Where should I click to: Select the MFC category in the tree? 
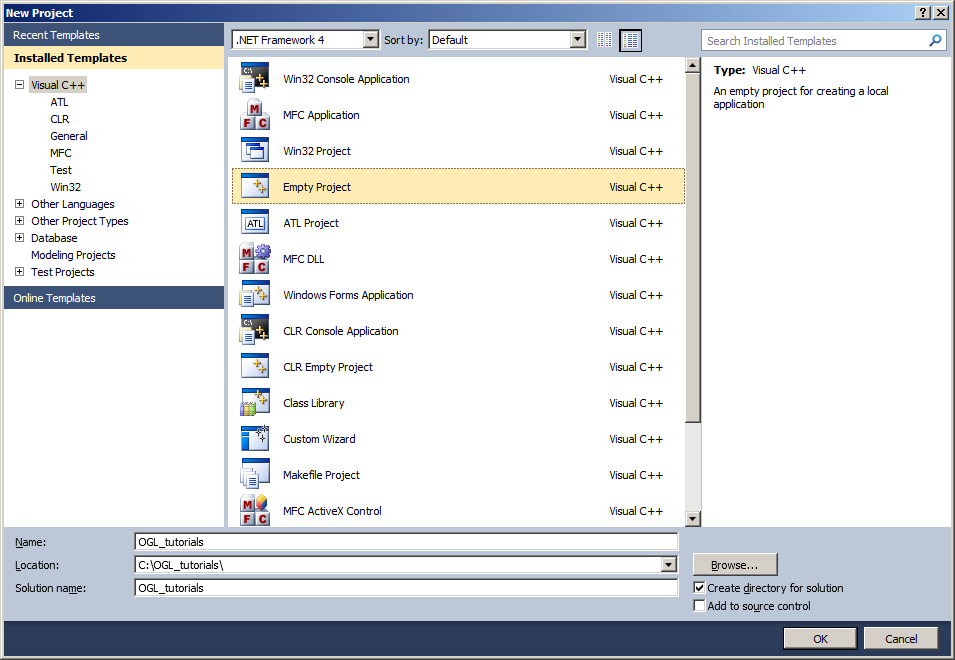61,153
